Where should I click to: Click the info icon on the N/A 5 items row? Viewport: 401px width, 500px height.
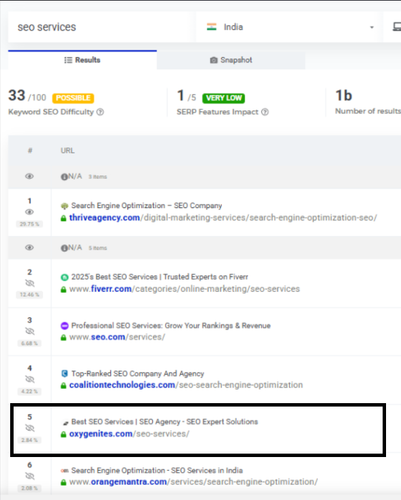point(64,248)
